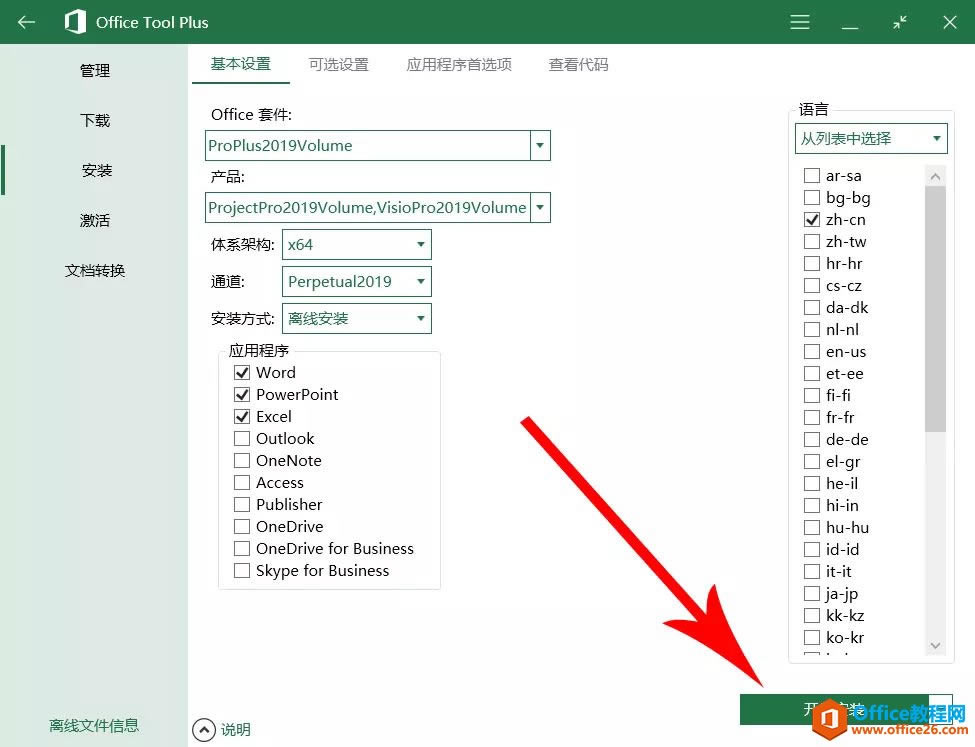Enable Skype for Business installation
The width and height of the screenshot is (975, 747).
pyautogui.click(x=241, y=570)
